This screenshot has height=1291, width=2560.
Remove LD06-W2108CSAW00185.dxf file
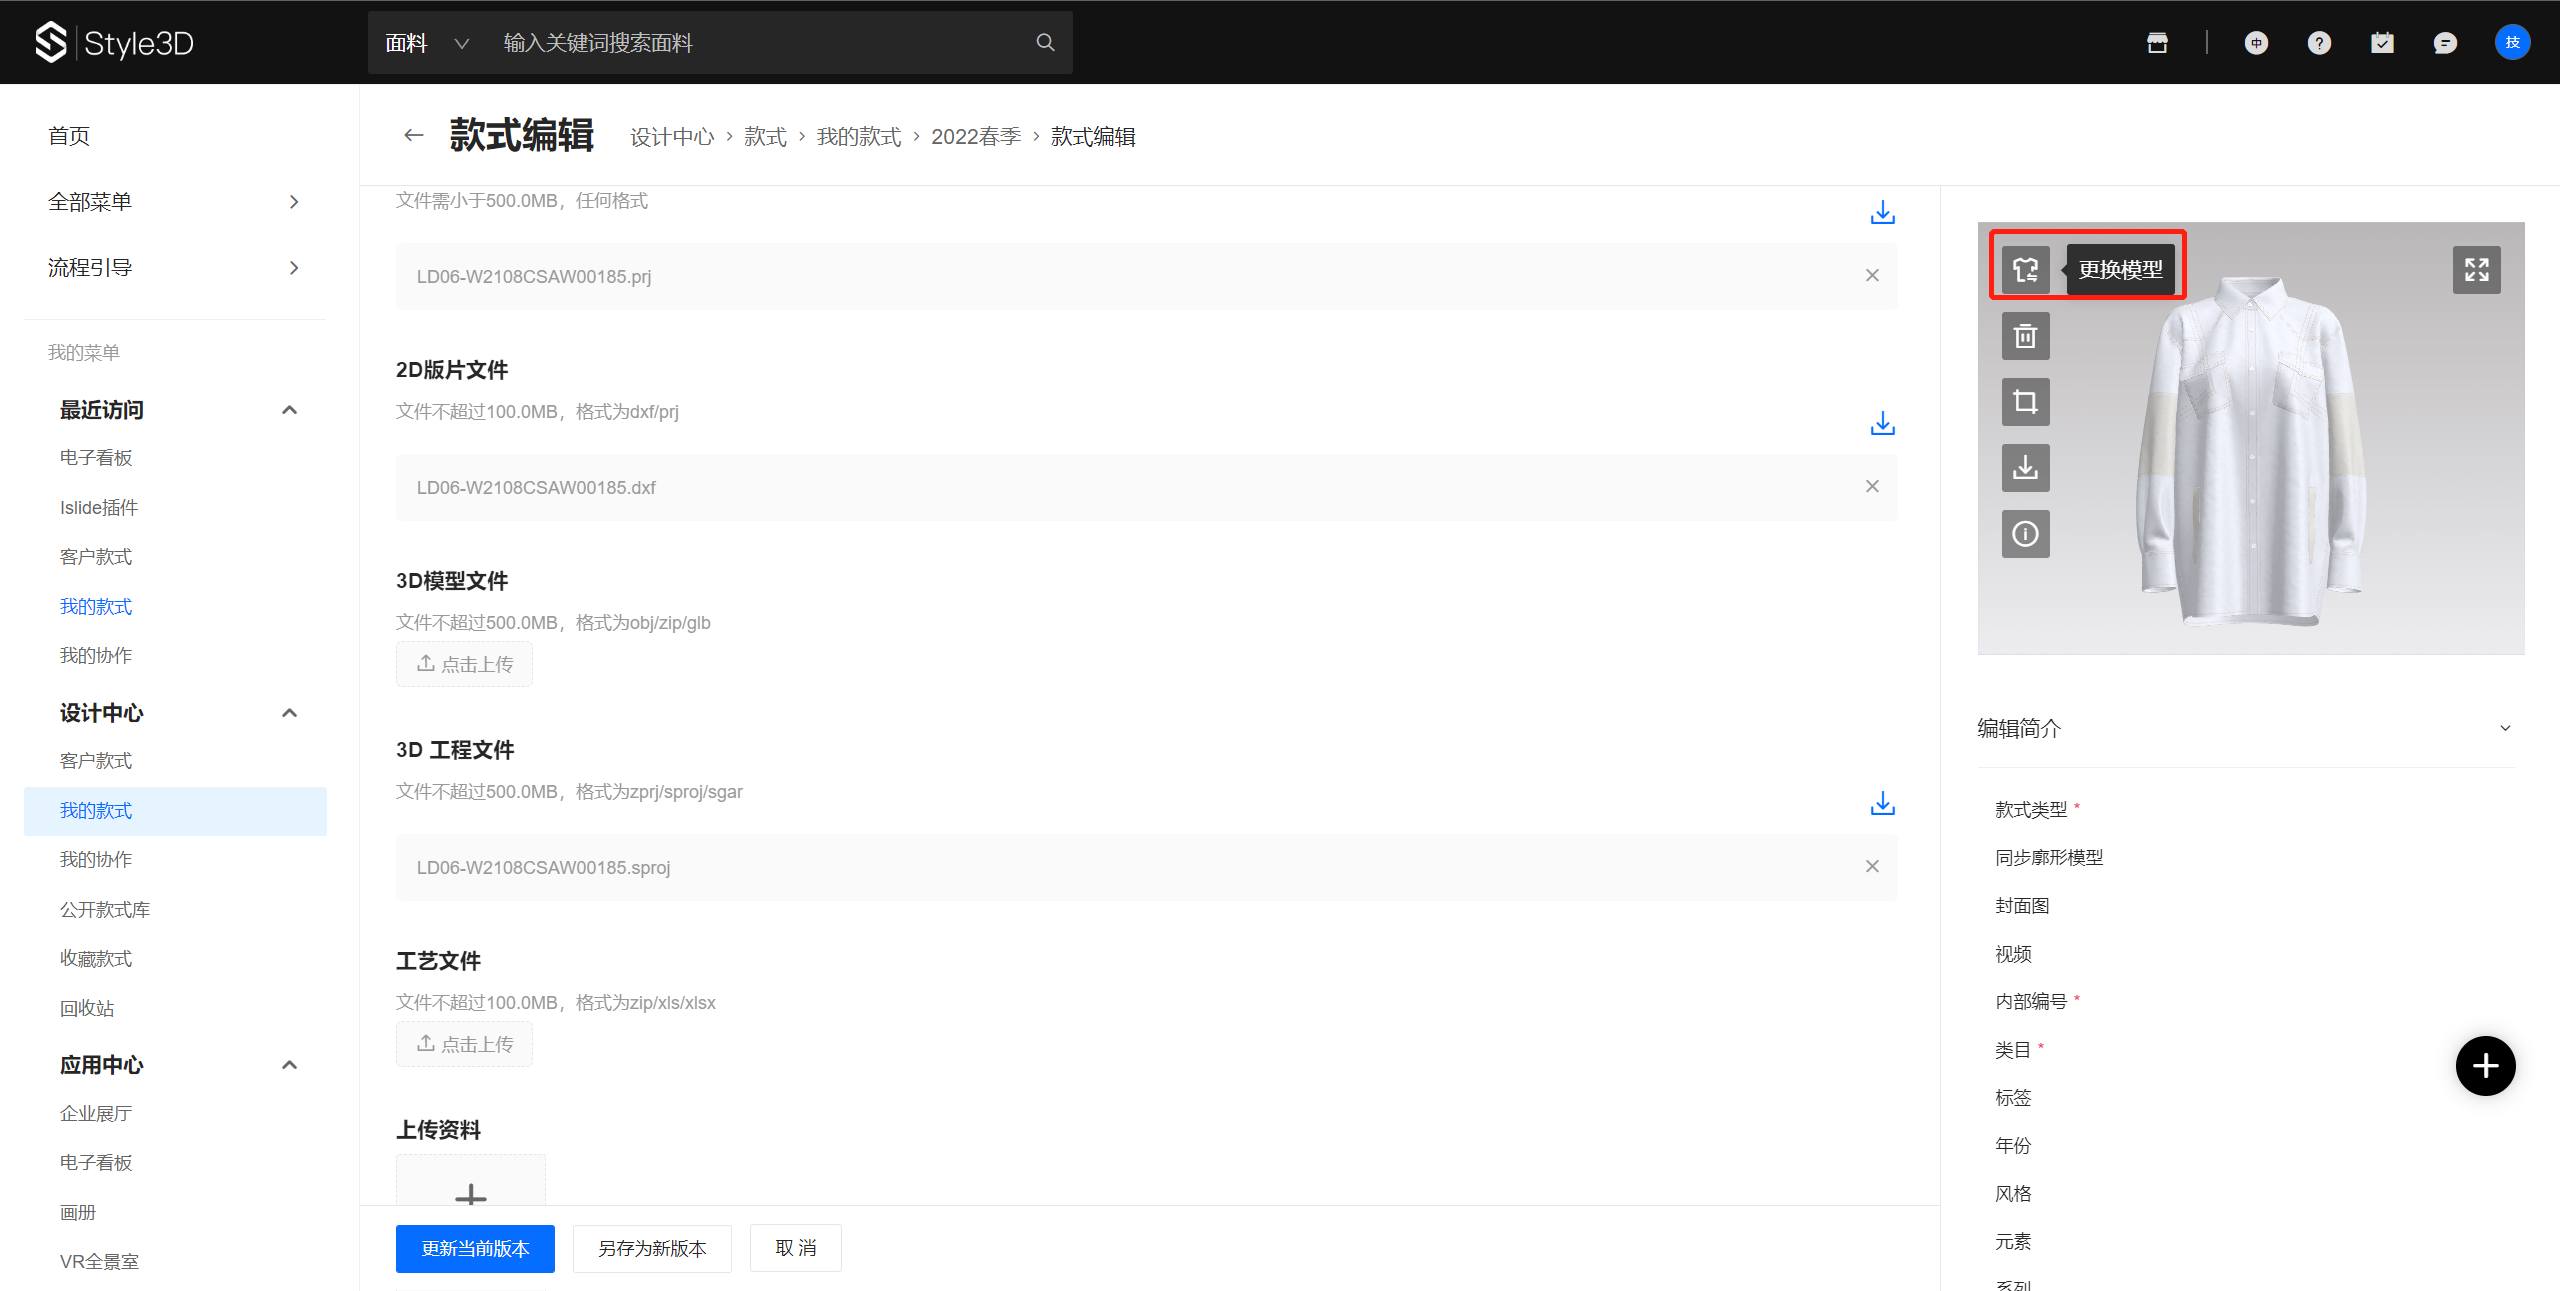(1872, 487)
